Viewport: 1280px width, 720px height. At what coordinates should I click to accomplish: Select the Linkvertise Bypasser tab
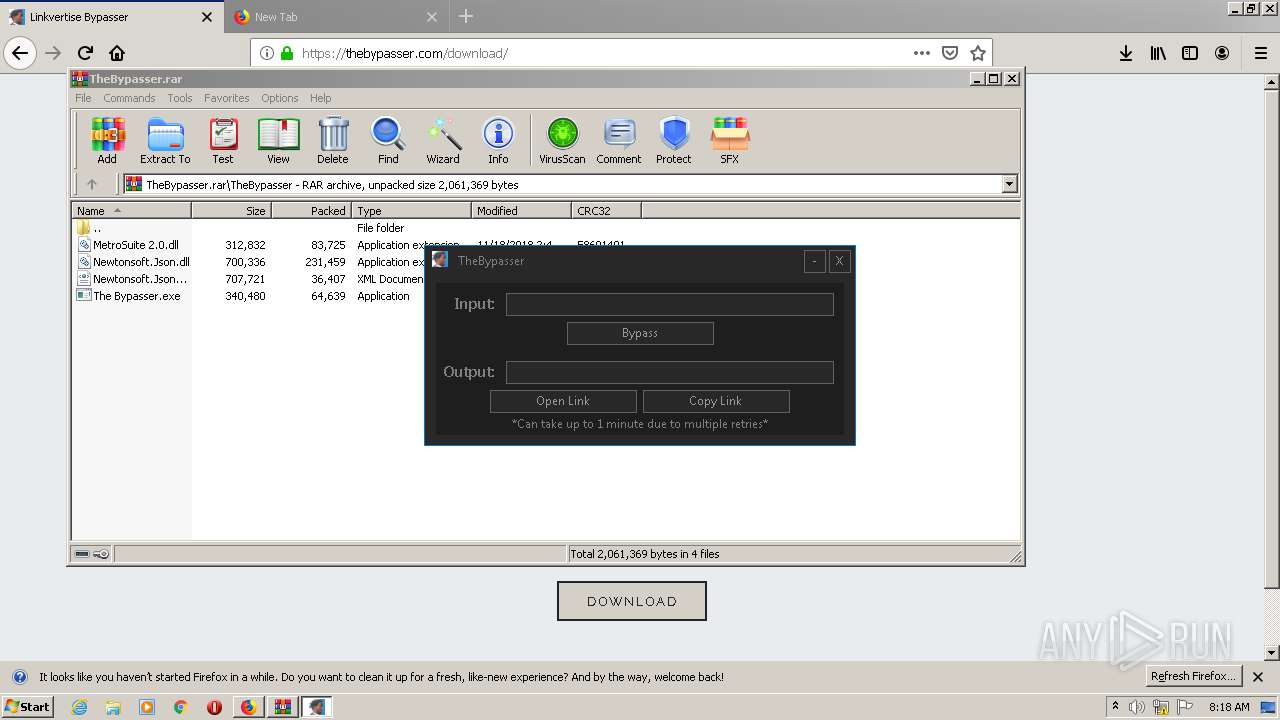coord(112,17)
